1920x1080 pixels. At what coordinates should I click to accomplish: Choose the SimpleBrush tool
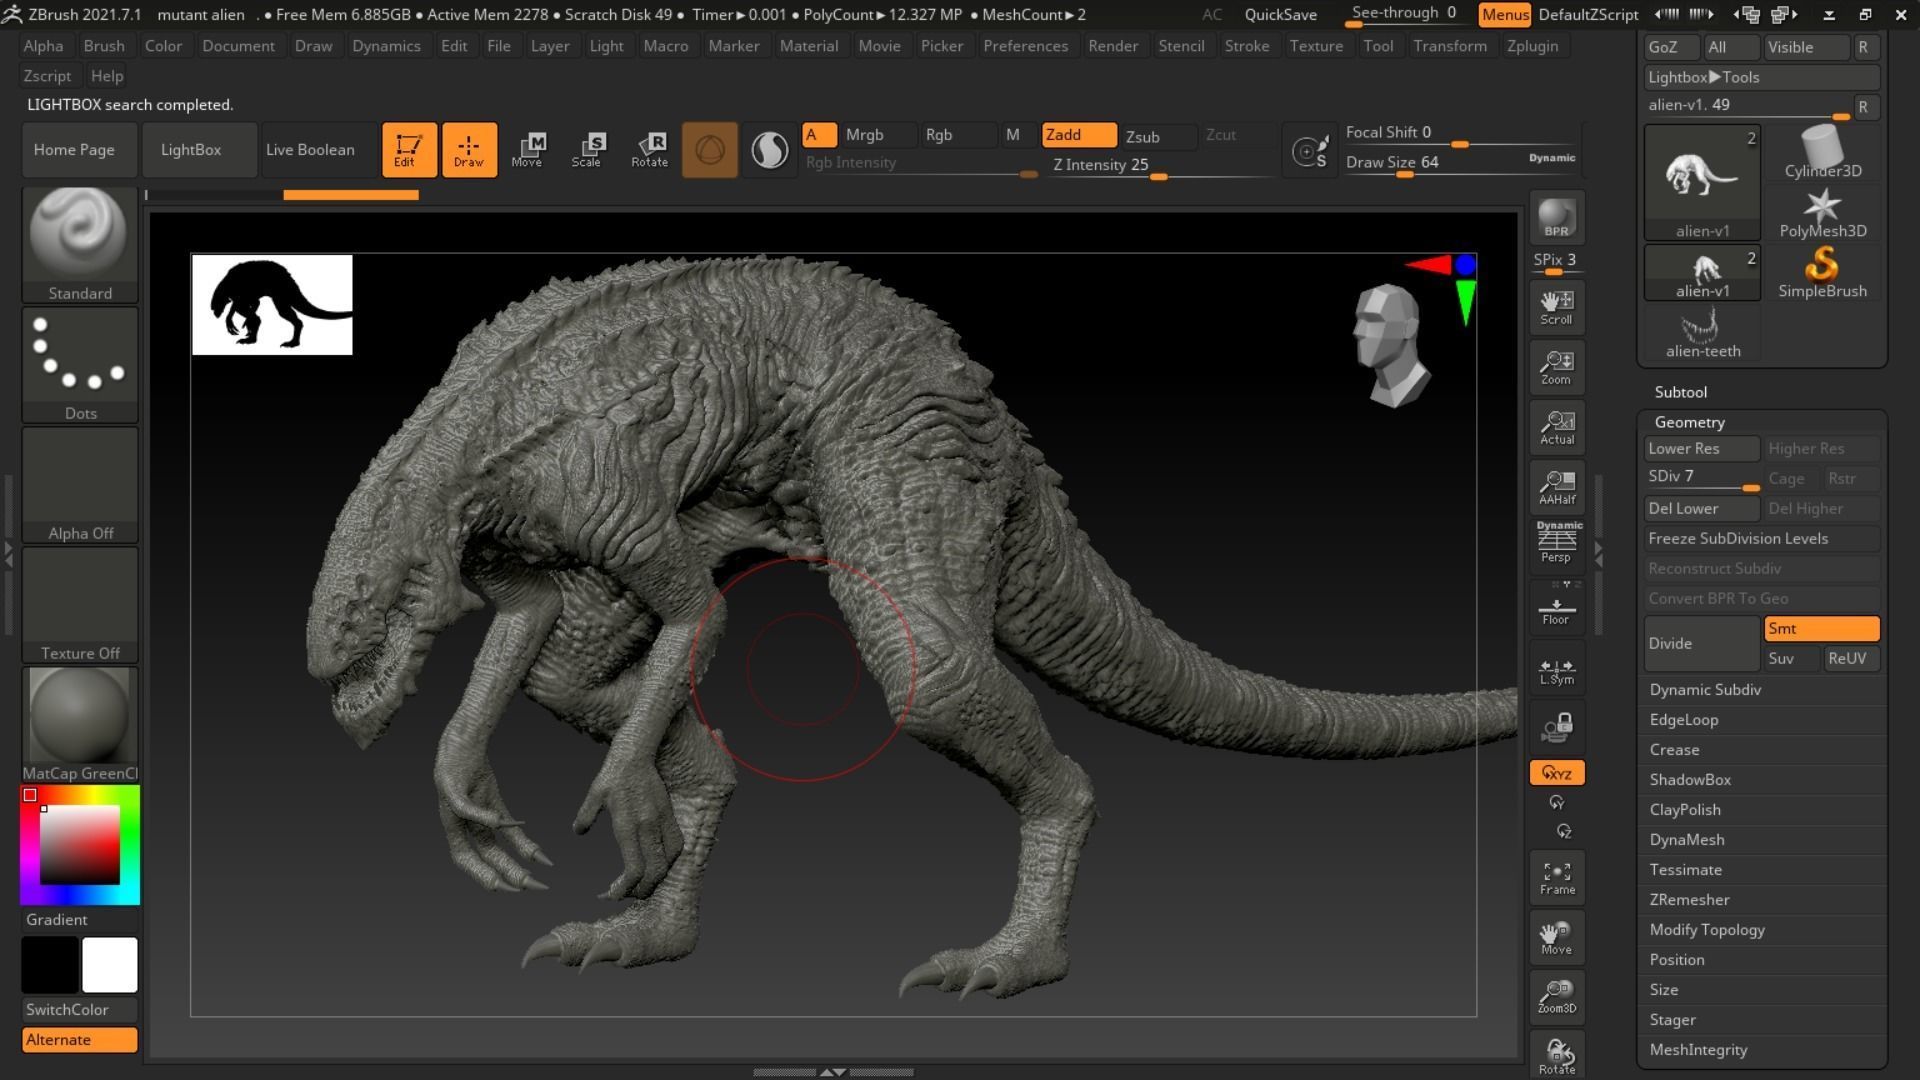tap(1822, 270)
